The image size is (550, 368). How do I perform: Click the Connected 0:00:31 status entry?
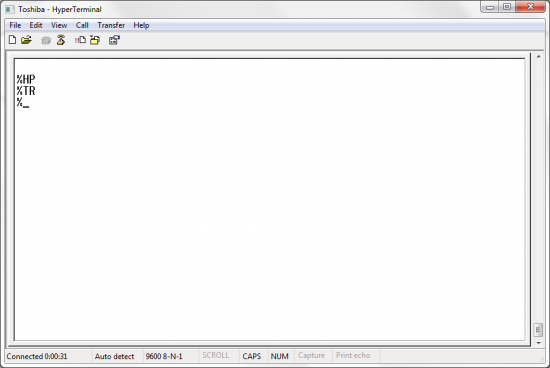[x=37, y=356]
